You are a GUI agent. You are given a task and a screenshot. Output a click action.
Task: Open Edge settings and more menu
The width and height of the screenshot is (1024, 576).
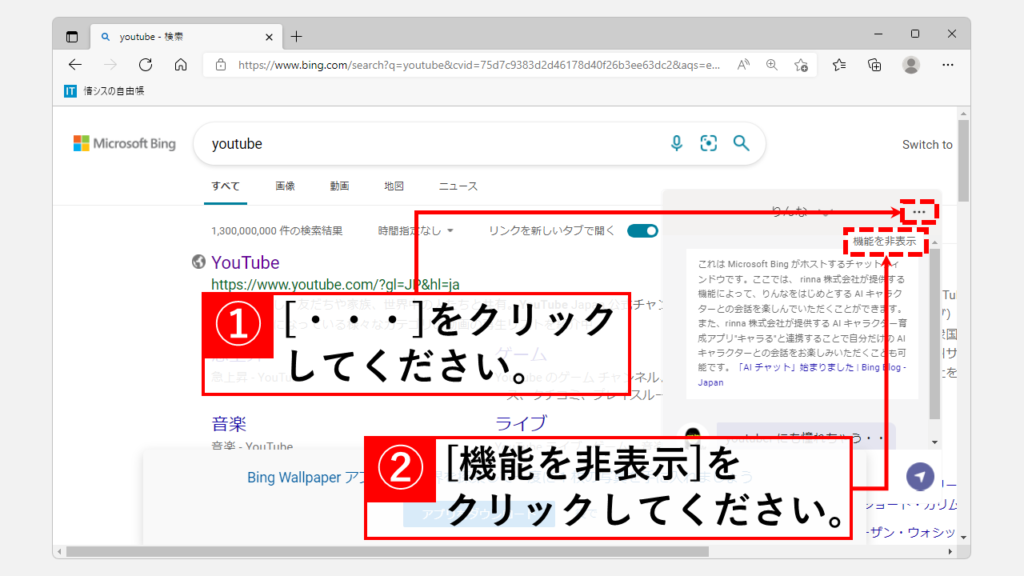(948, 65)
